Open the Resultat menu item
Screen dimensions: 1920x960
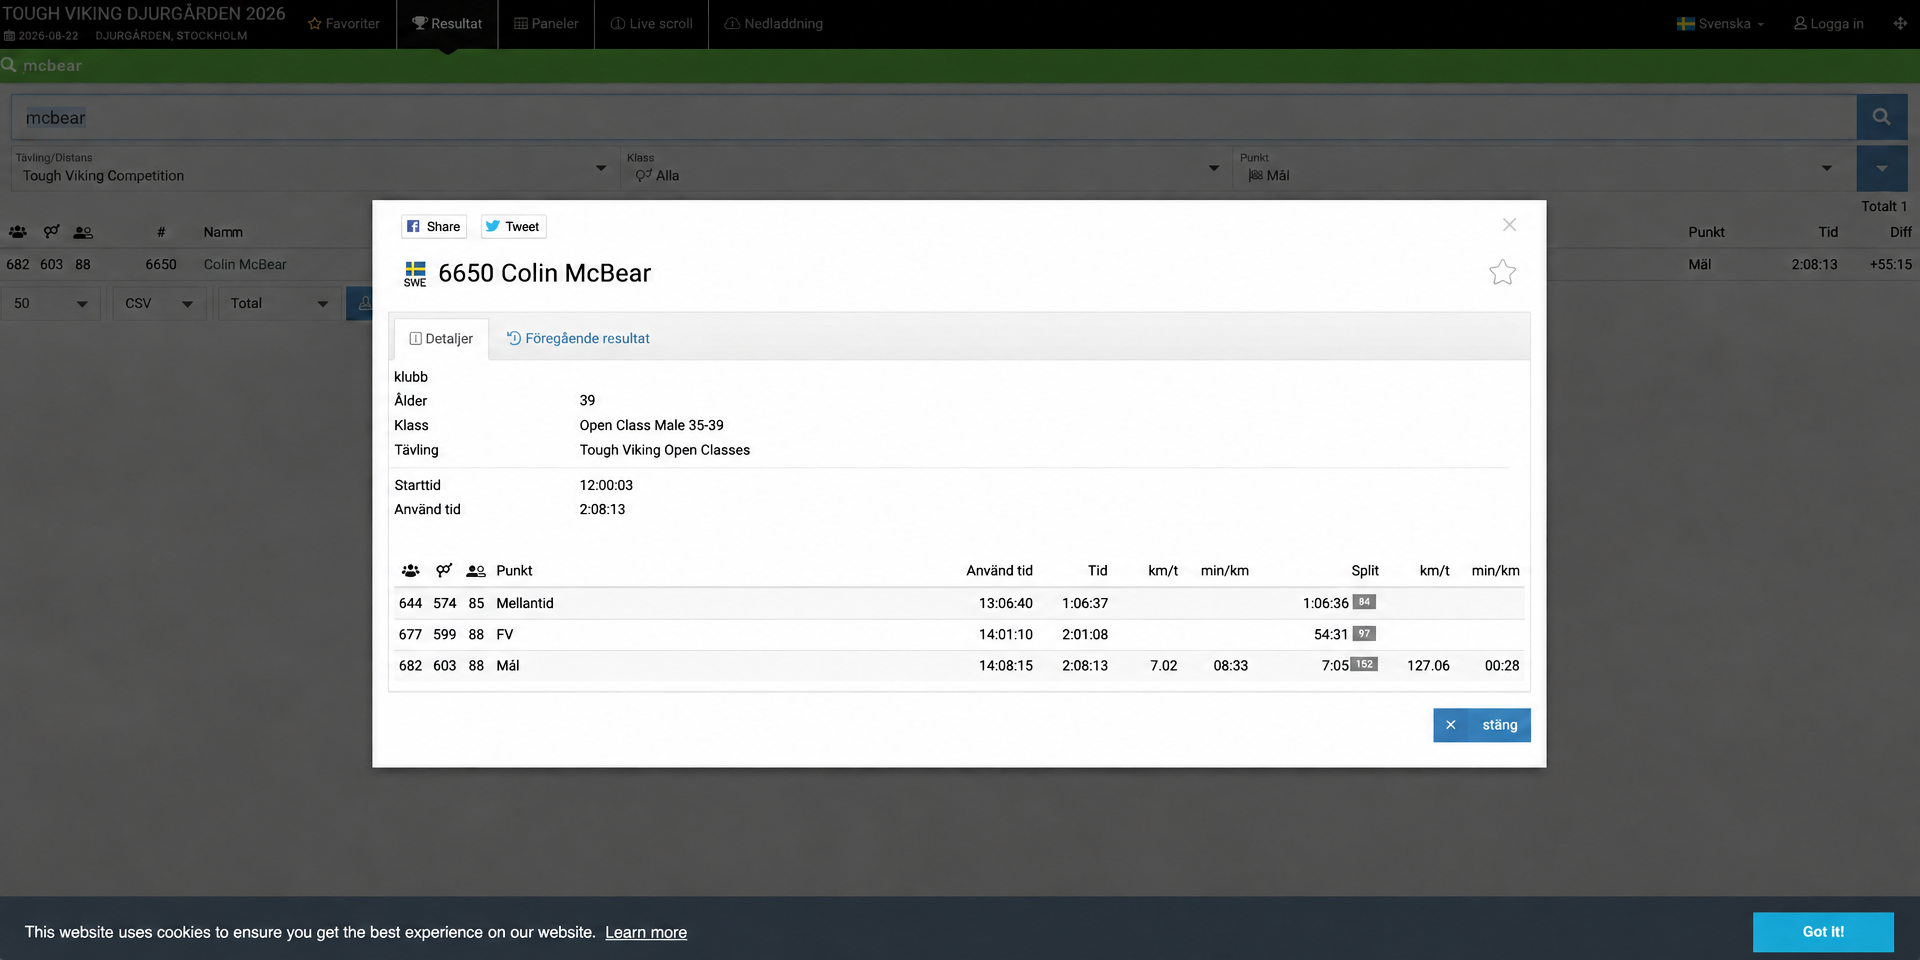(447, 24)
